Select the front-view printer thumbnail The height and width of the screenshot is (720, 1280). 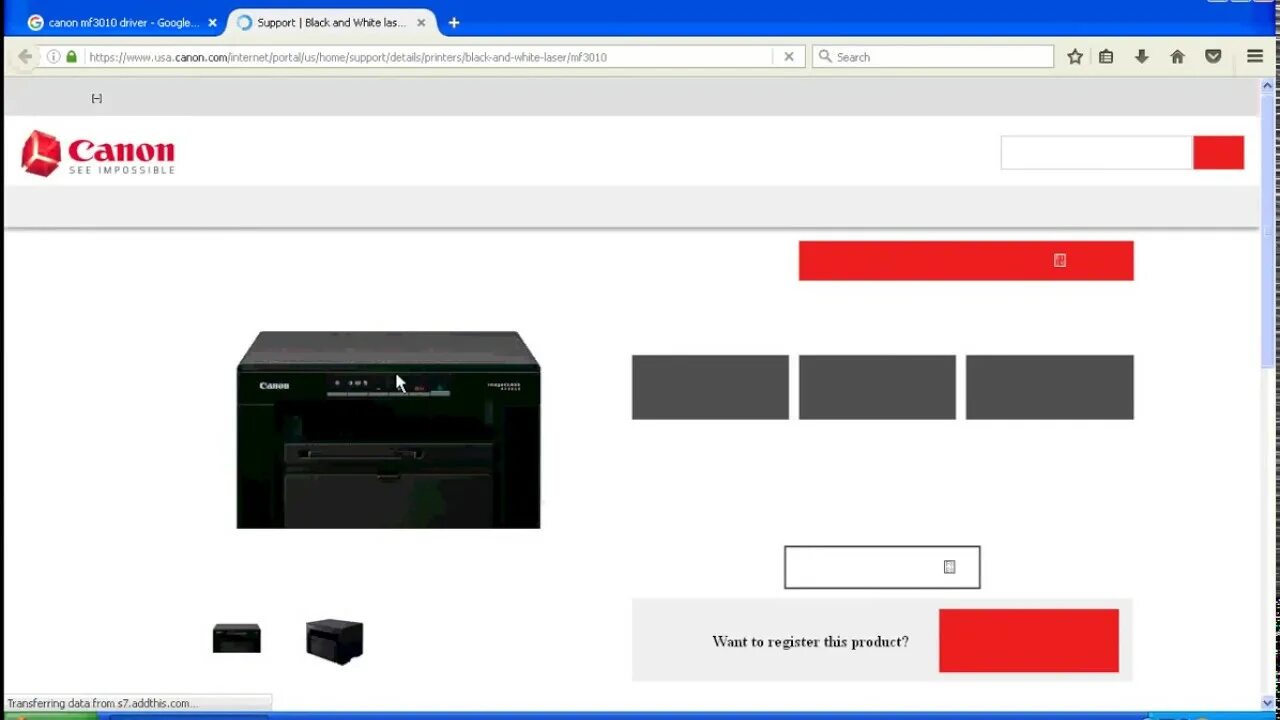(237, 638)
